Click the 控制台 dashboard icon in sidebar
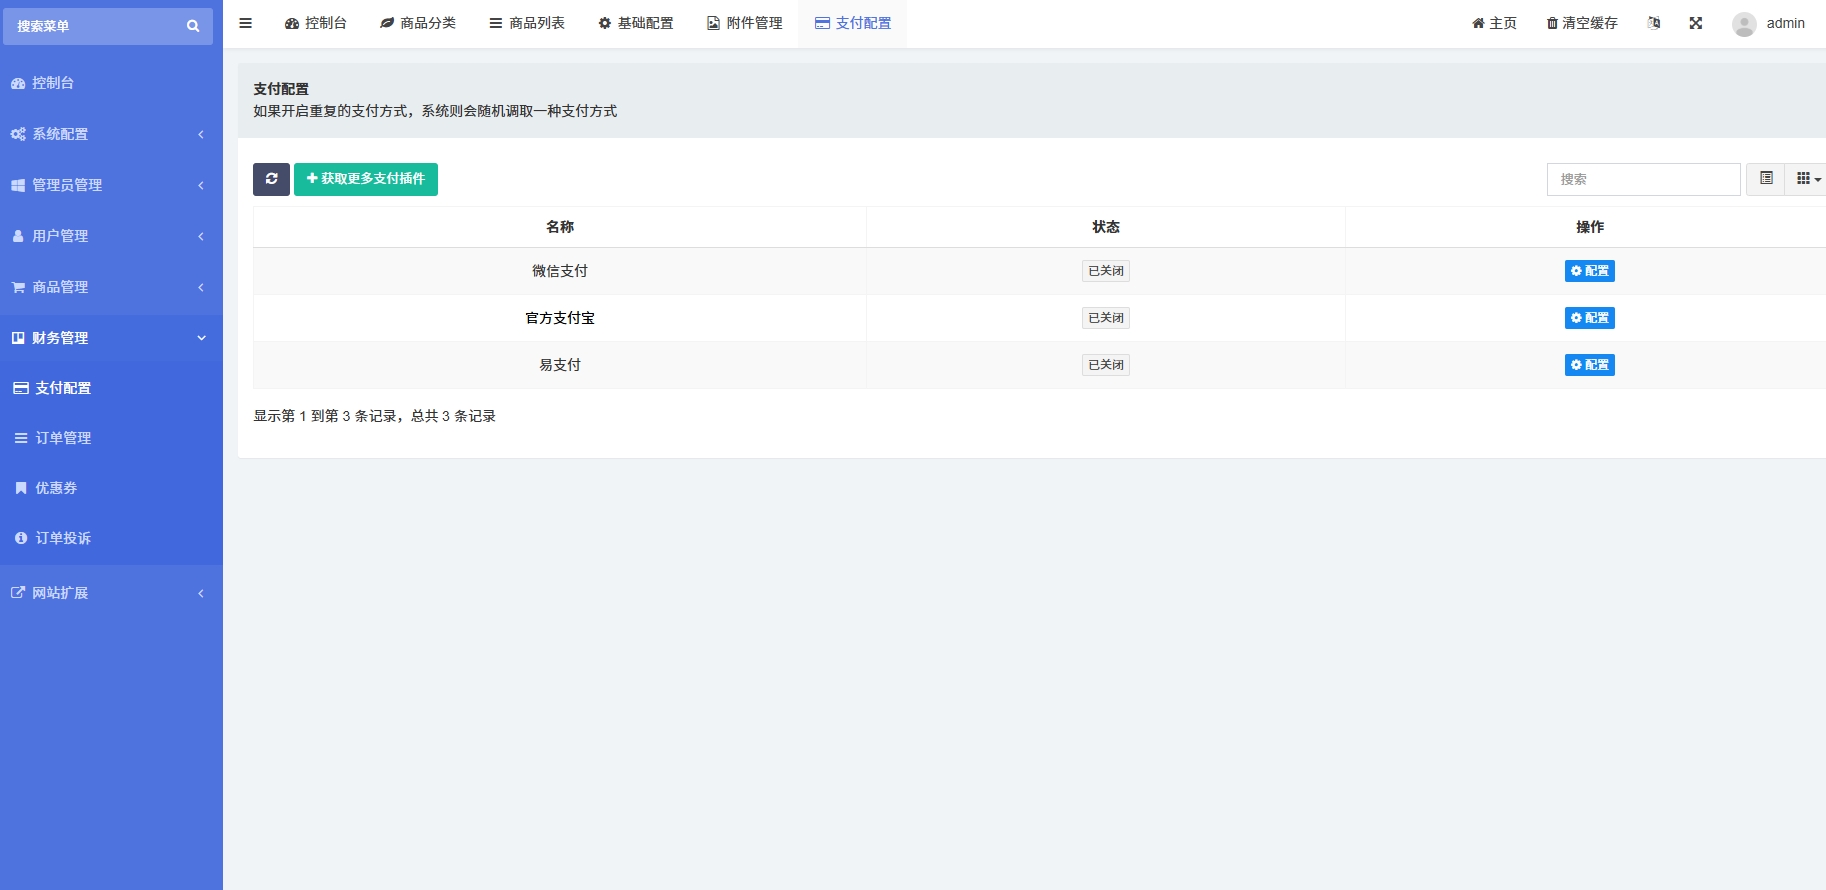 click(x=18, y=83)
